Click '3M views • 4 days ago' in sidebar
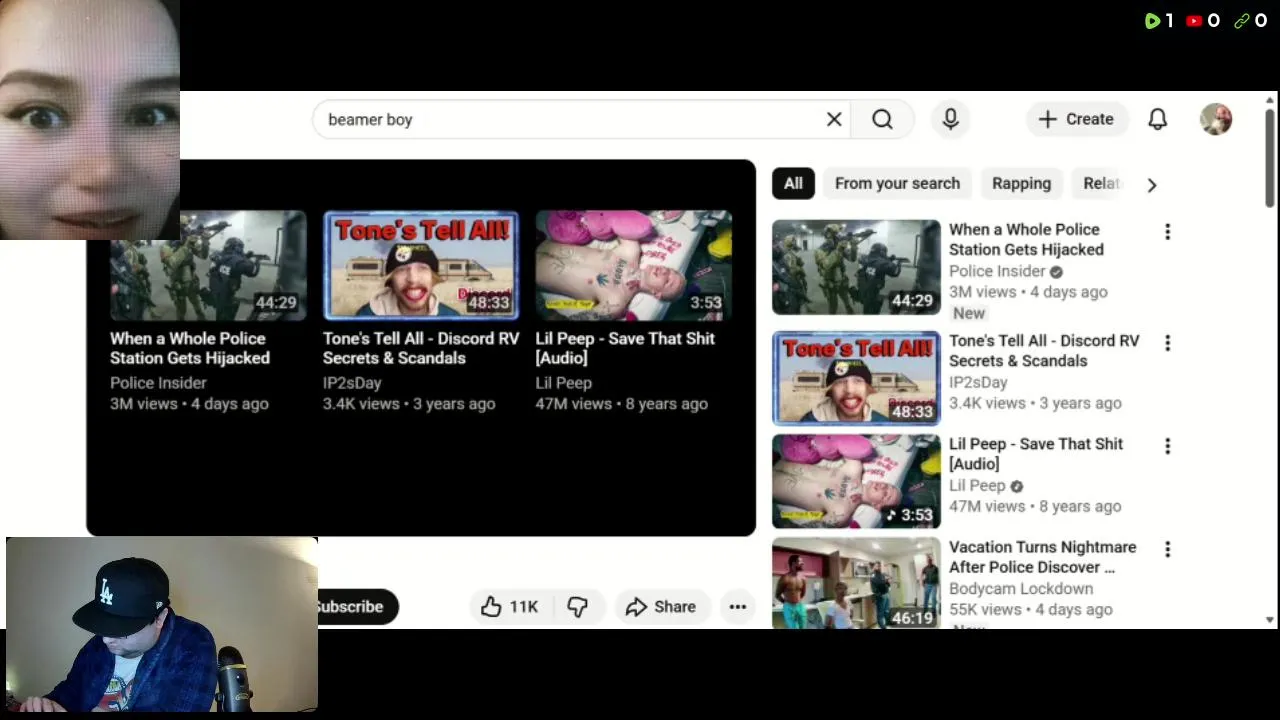The height and width of the screenshot is (720, 1280). pyautogui.click(x=1028, y=292)
